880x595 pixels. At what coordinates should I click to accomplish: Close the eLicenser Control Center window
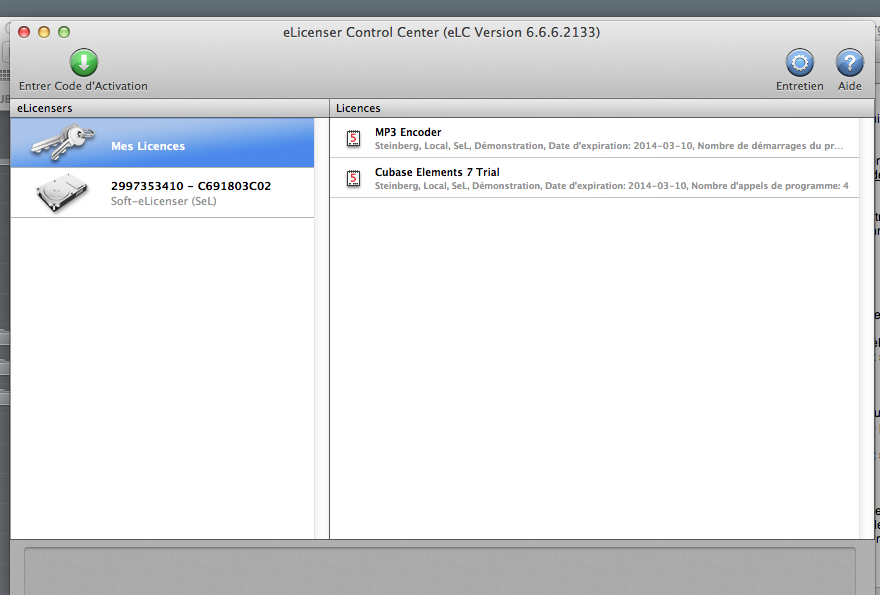point(24,32)
